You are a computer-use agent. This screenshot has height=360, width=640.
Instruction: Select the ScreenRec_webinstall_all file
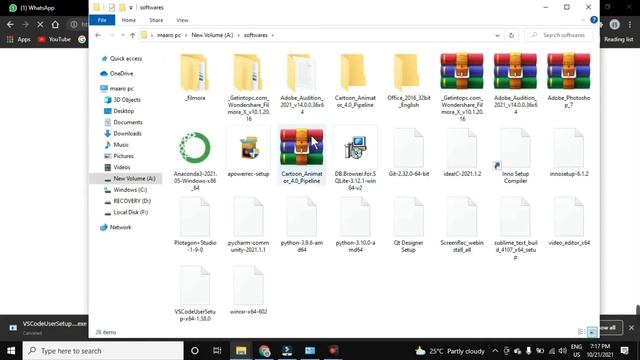click(x=462, y=225)
